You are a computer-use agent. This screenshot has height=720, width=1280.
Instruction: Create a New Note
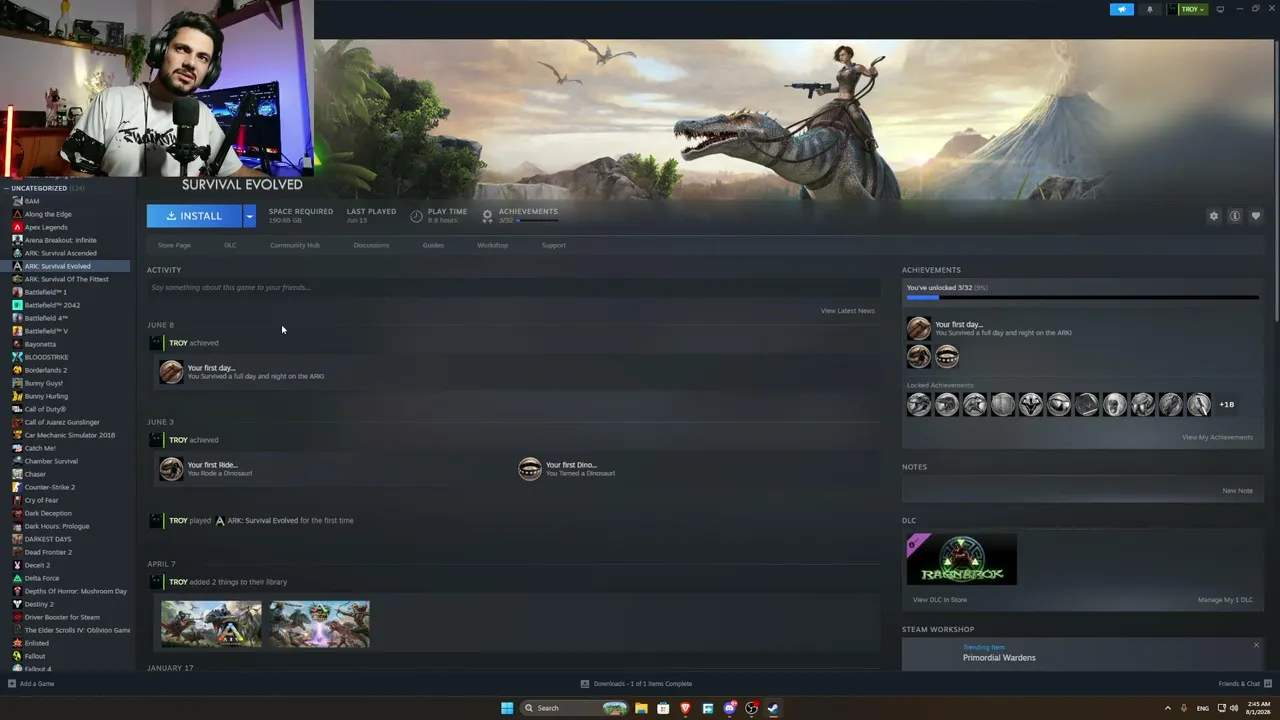pyautogui.click(x=1237, y=491)
